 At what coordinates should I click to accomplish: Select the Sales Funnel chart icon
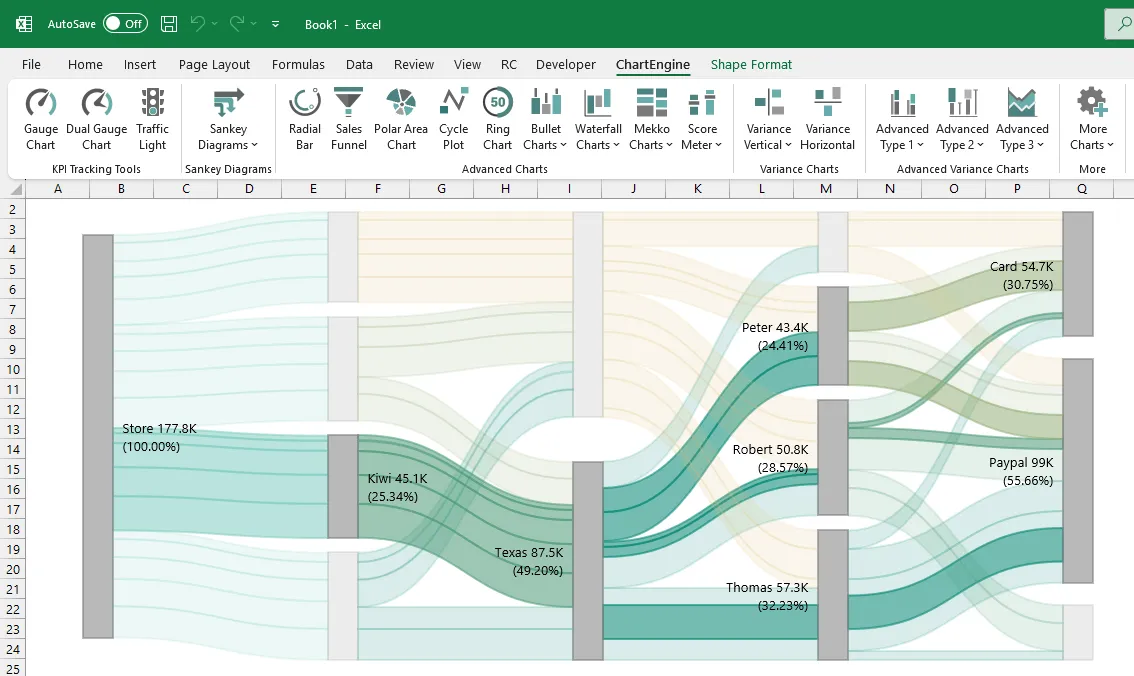click(x=348, y=117)
